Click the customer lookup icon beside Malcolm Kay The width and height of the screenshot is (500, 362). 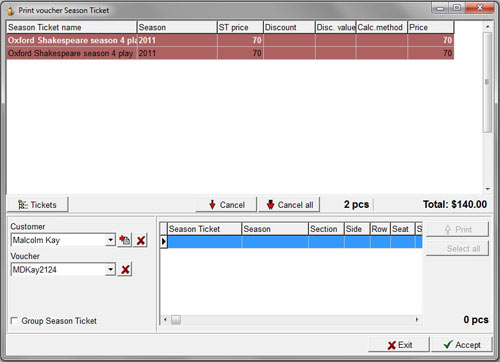click(x=125, y=240)
